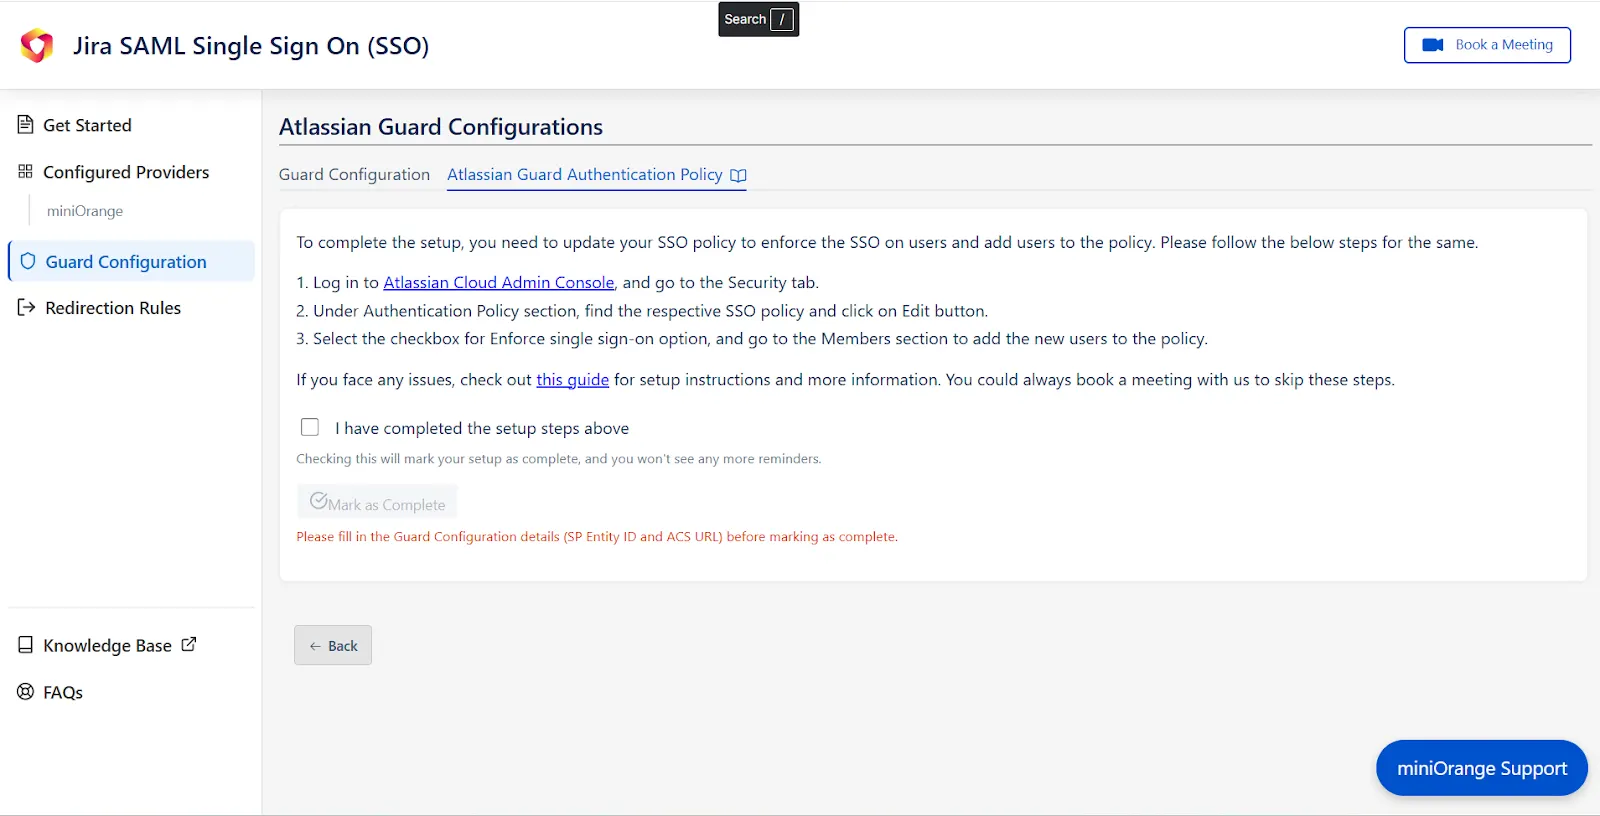Click the 'Atlassian Guard Configurations' heading
This screenshot has height=816, width=1600.
tap(441, 127)
